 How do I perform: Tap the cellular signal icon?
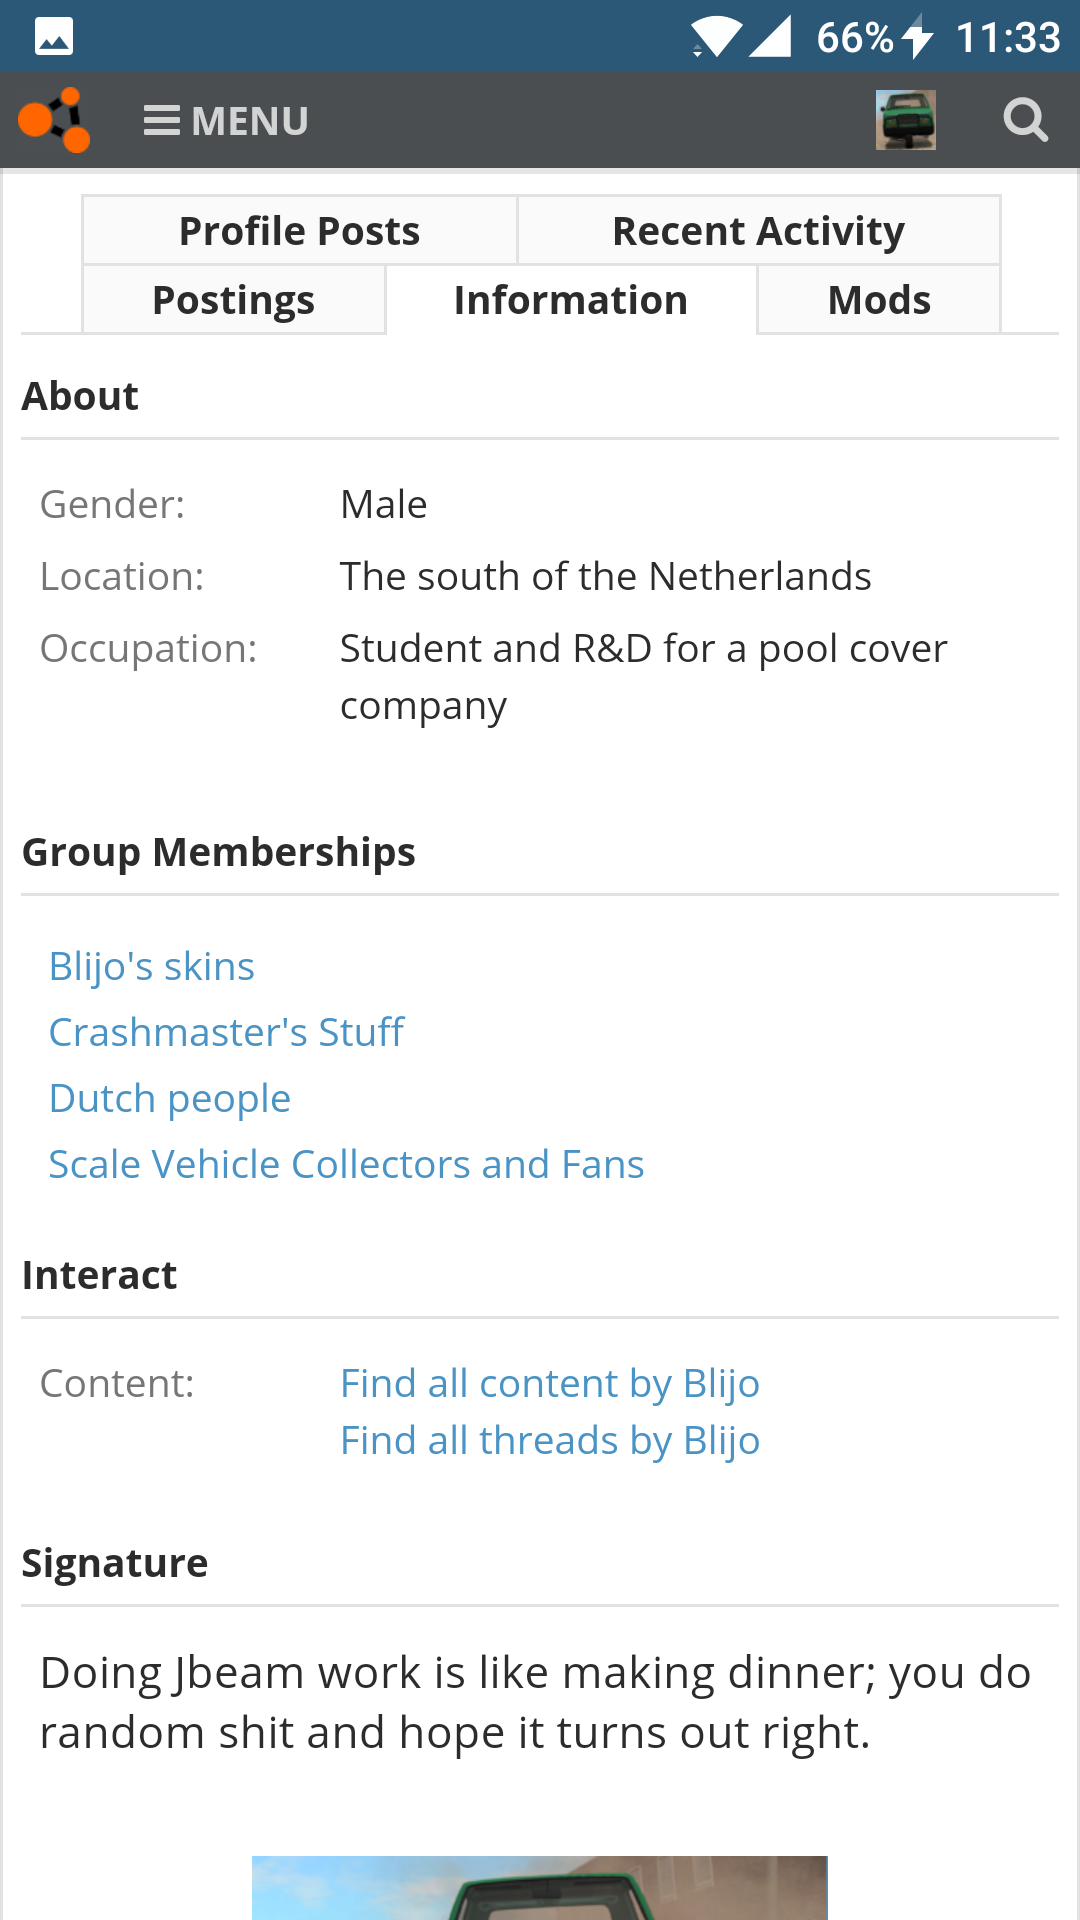(770, 37)
